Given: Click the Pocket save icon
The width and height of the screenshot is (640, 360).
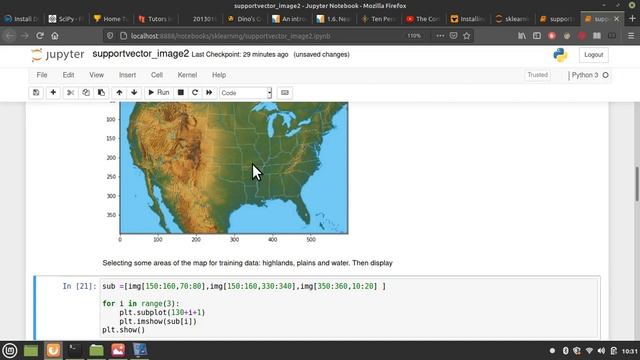Looking at the screenshot, I should coord(453,36).
